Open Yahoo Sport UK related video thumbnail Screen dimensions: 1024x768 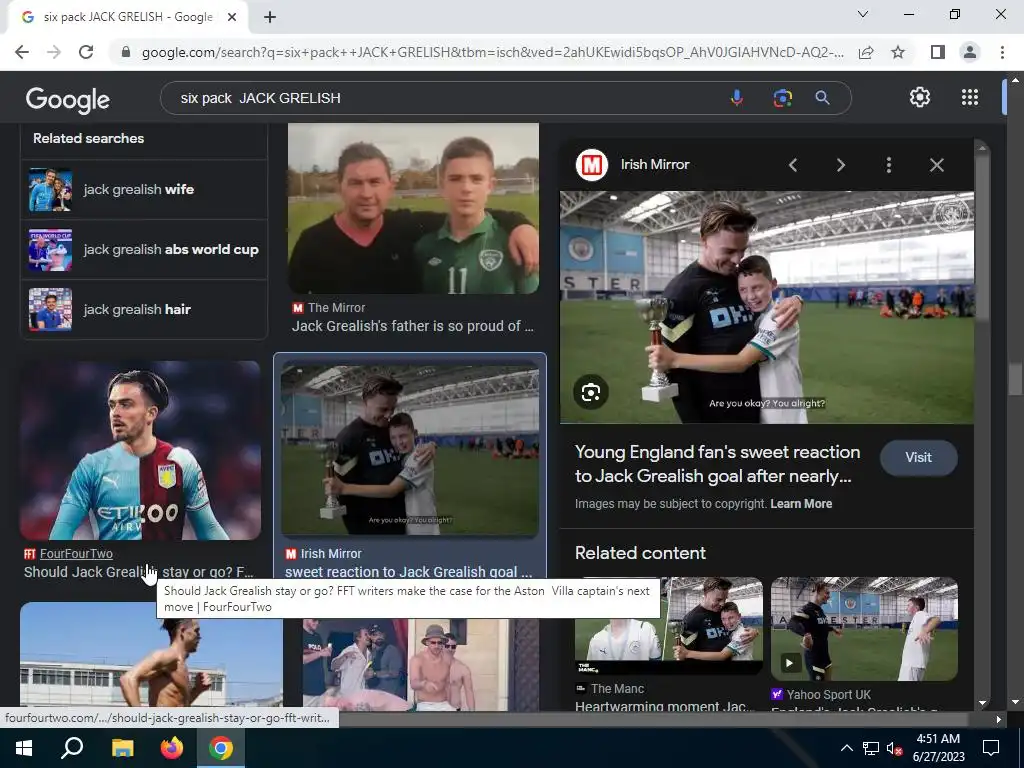click(x=864, y=629)
